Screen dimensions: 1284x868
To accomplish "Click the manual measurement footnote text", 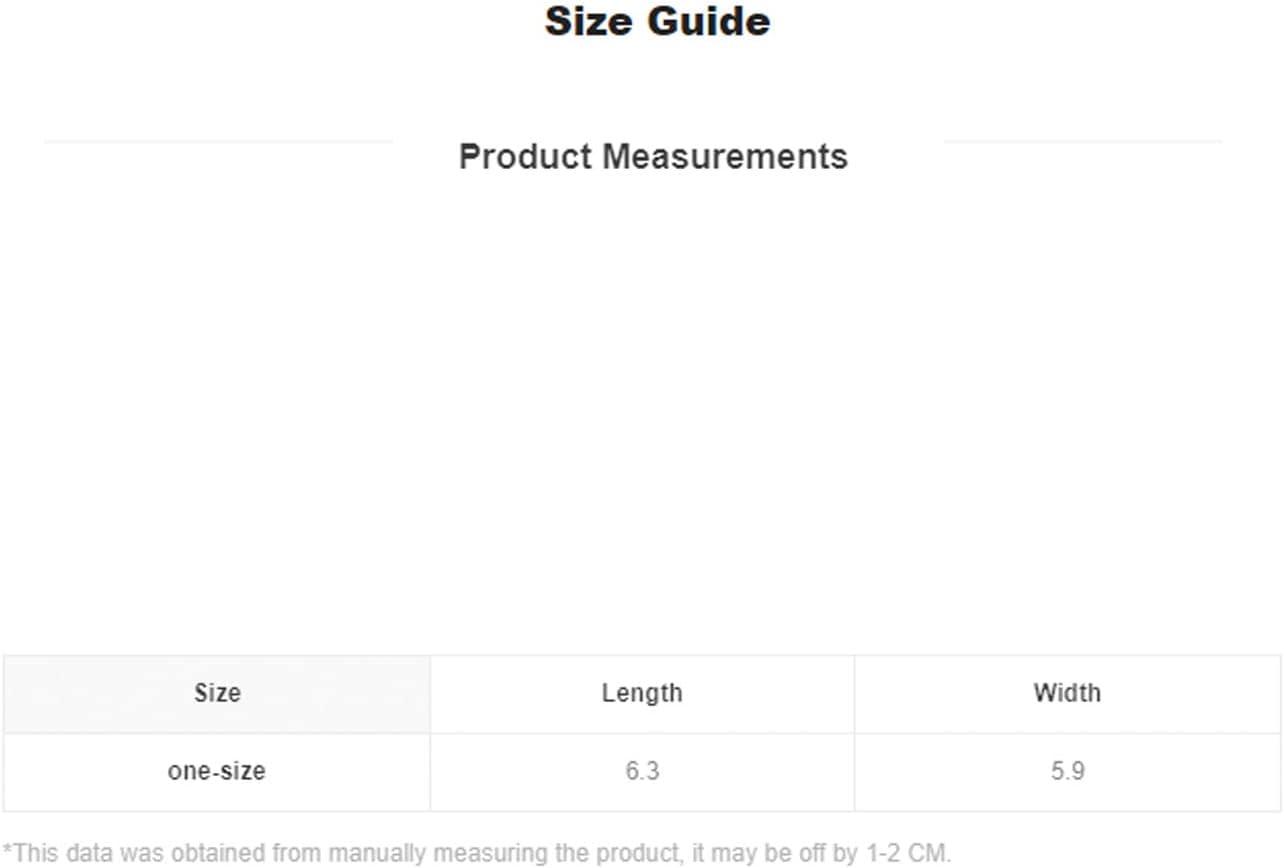I will click(477, 853).
